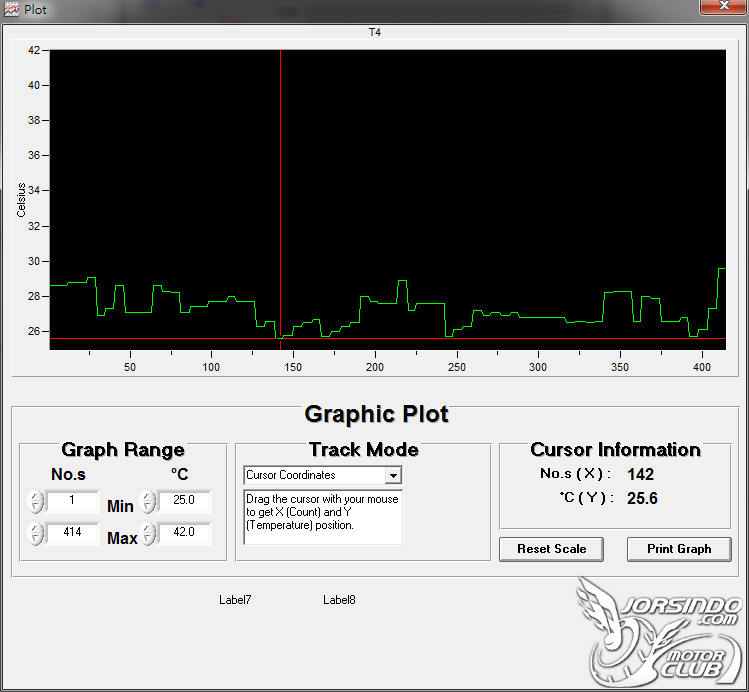Image resolution: width=749 pixels, height=692 pixels.
Task: Click the No.s Min input field showing 1
Action: coord(72,500)
